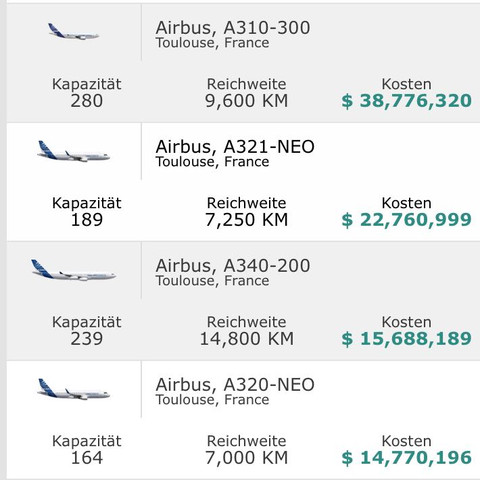Image resolution: width=480 pixels, height=480 pixels.
Task: Open the Airbus, A340-200 title
Action: pyautogui.click(x=233, y=266)
